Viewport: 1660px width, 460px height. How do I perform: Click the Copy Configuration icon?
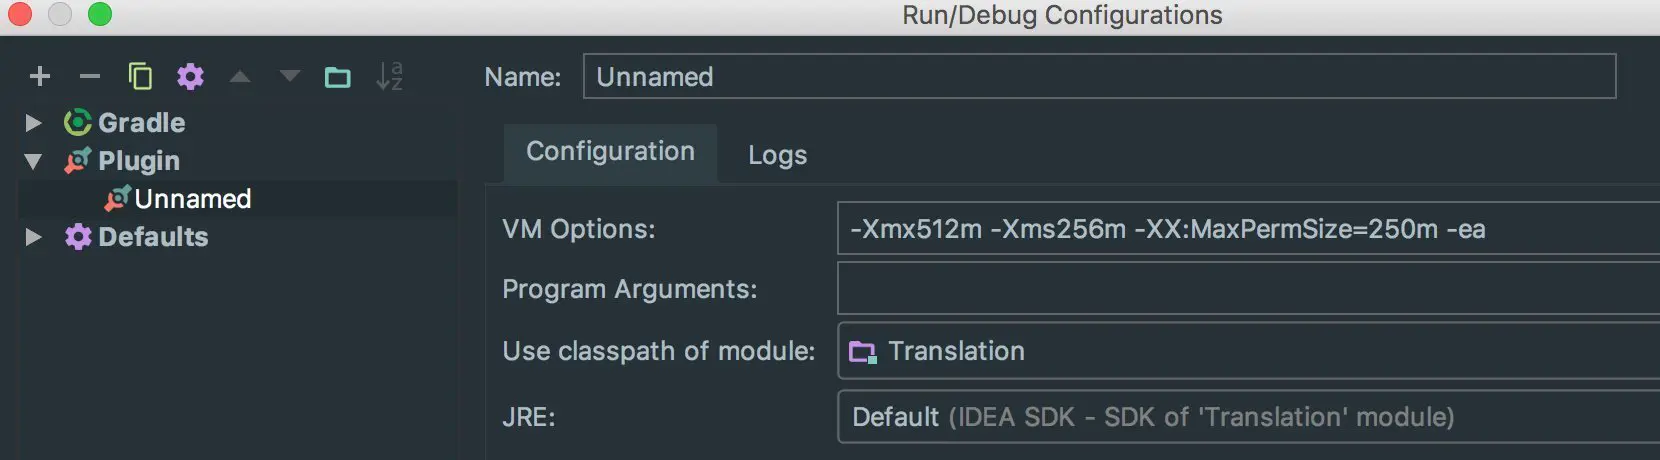coord(140,77)
